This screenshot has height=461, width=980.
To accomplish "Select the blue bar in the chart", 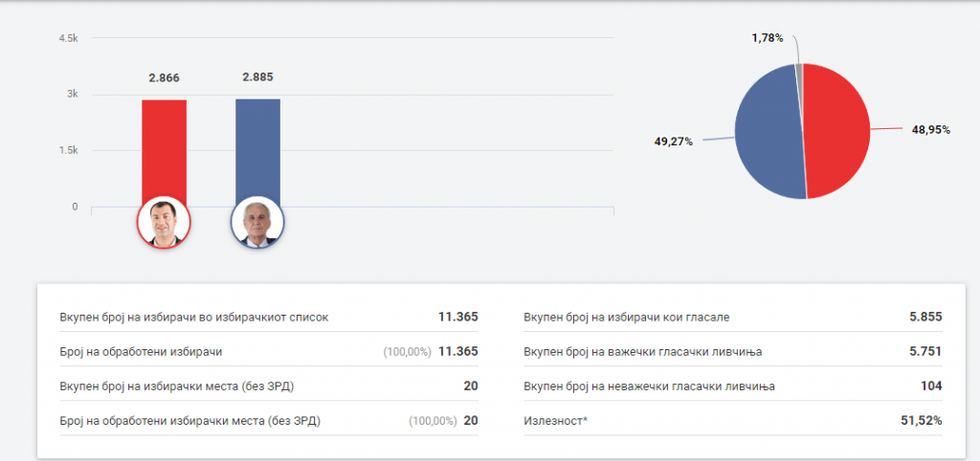I will tap(258, 150).
